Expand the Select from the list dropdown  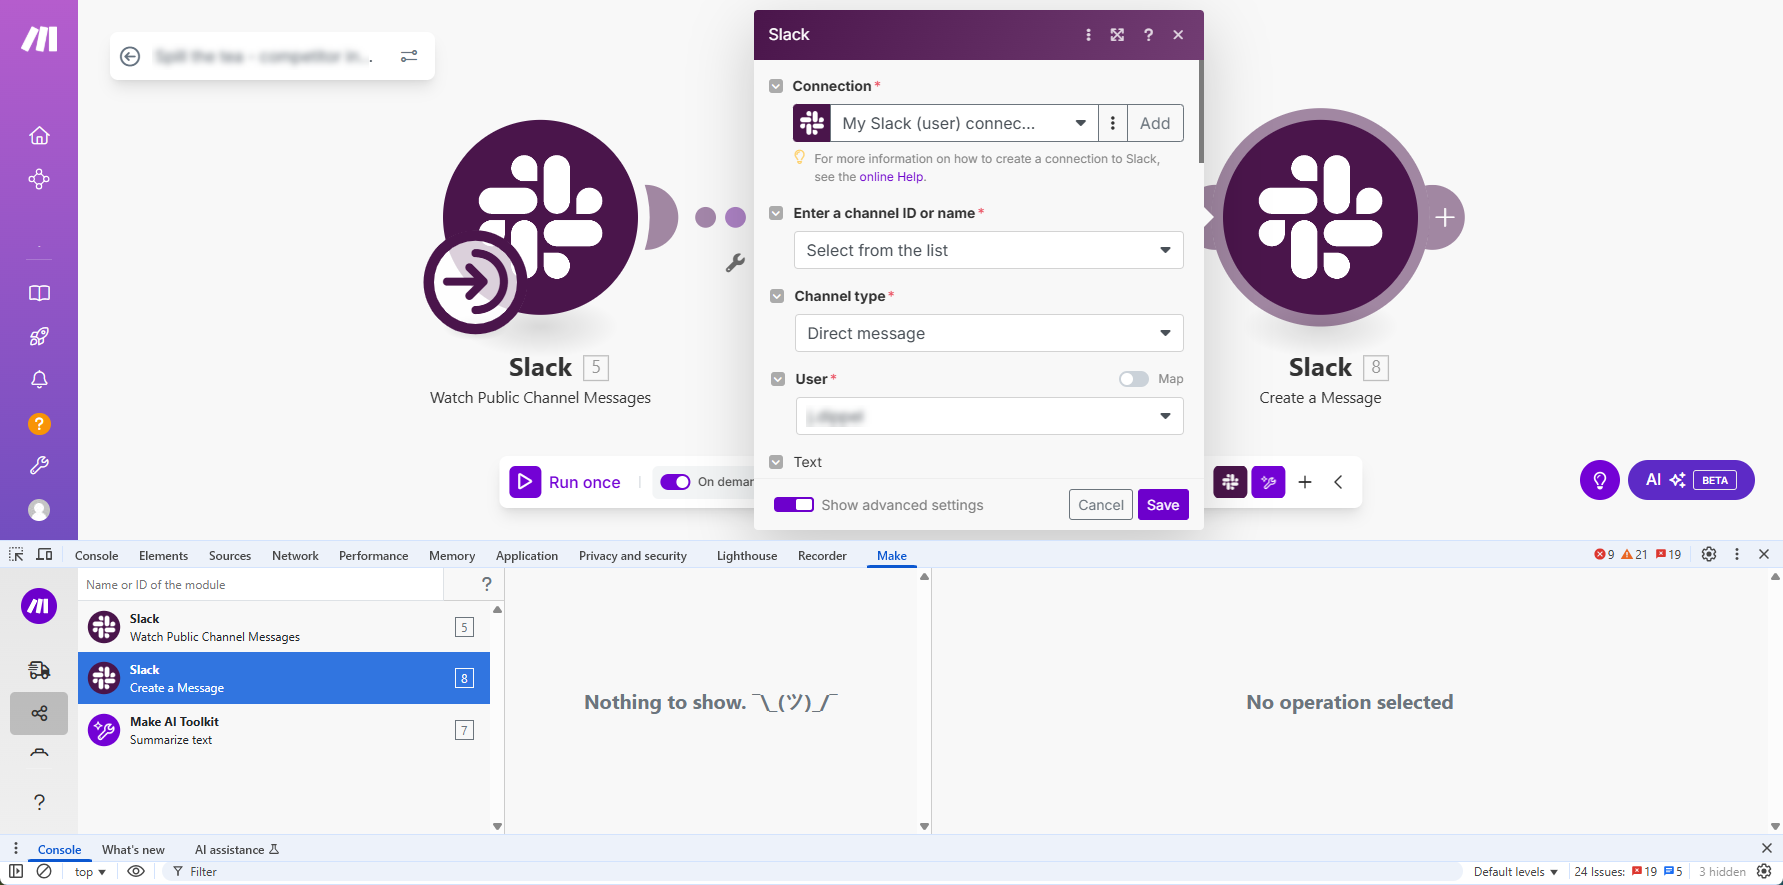click(x=988, y=250)
